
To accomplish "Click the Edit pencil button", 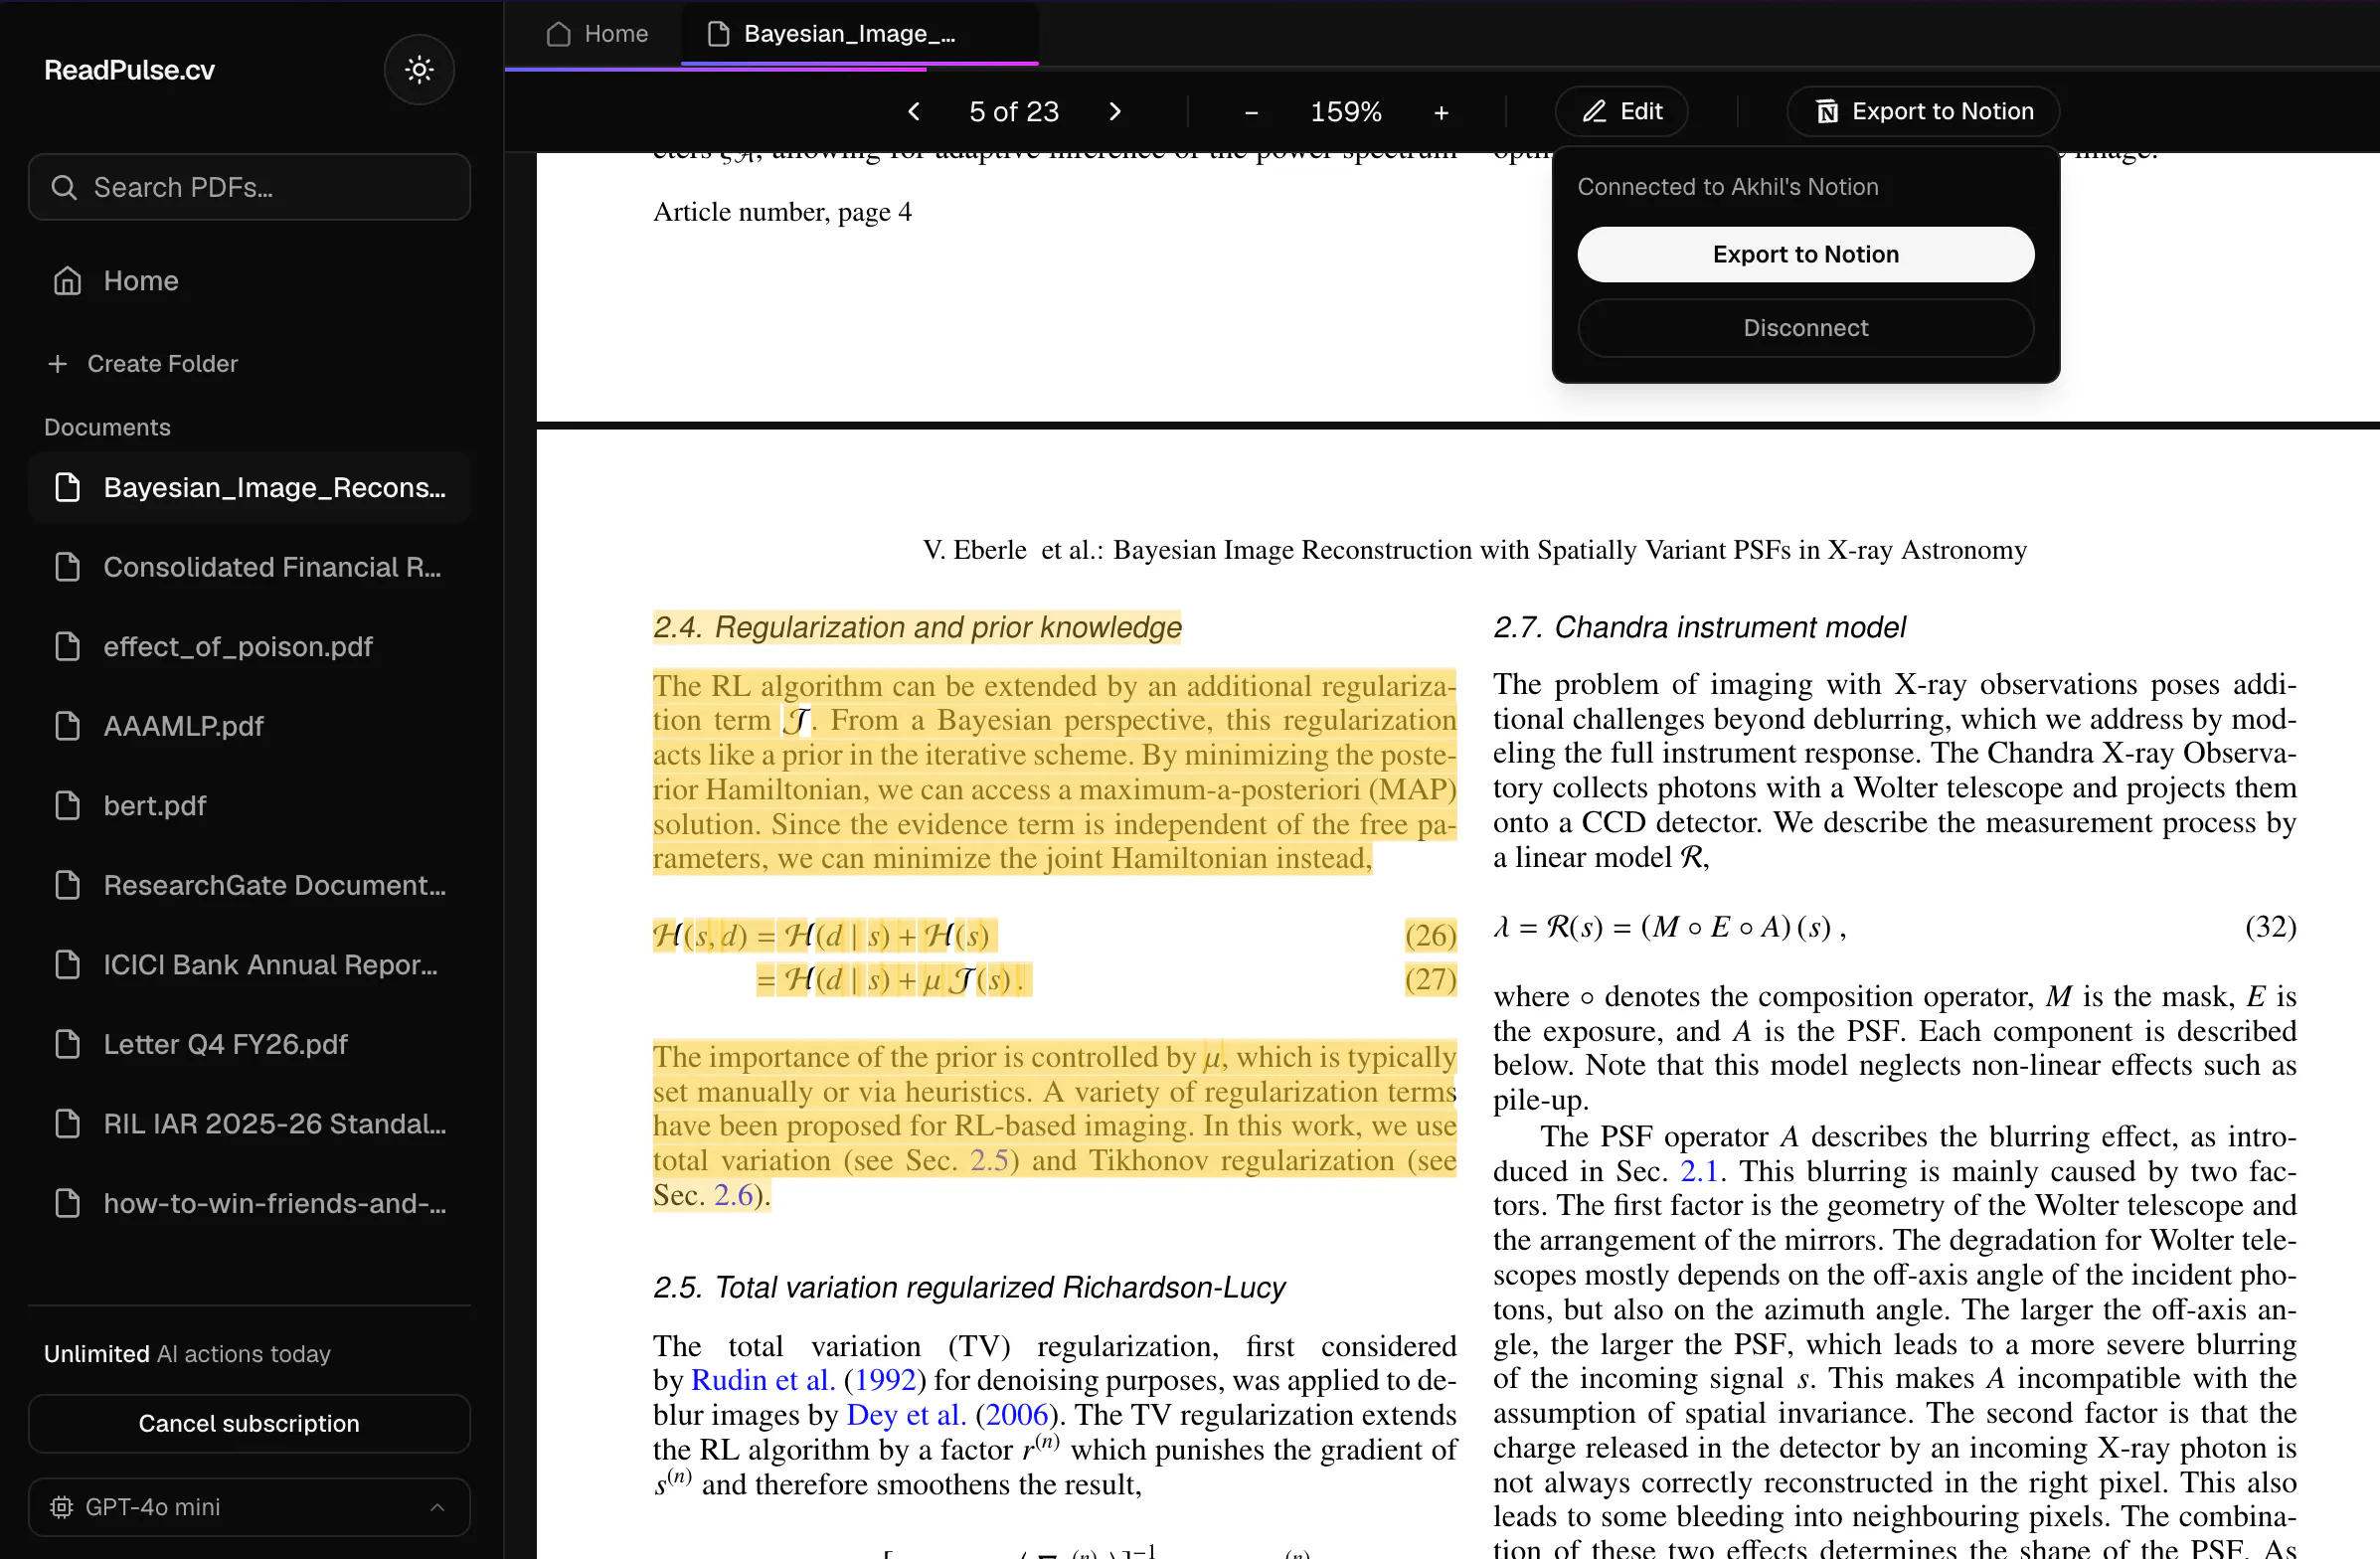I will [1622, 111].
